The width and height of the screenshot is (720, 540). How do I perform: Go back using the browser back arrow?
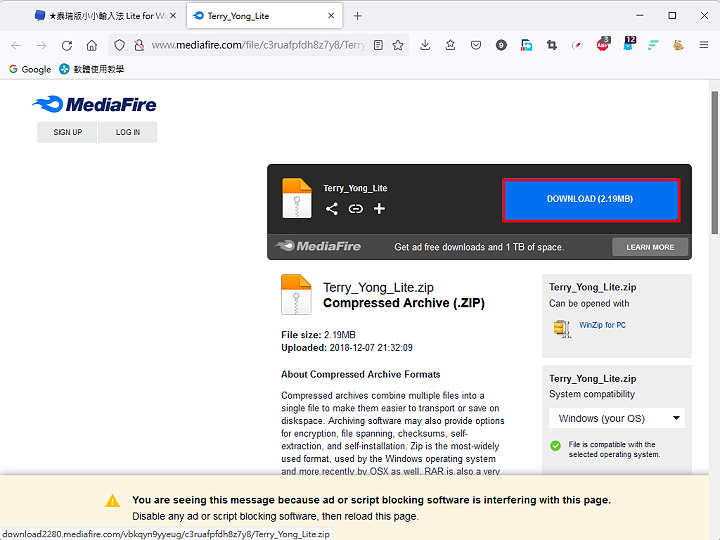pos(16,45)
